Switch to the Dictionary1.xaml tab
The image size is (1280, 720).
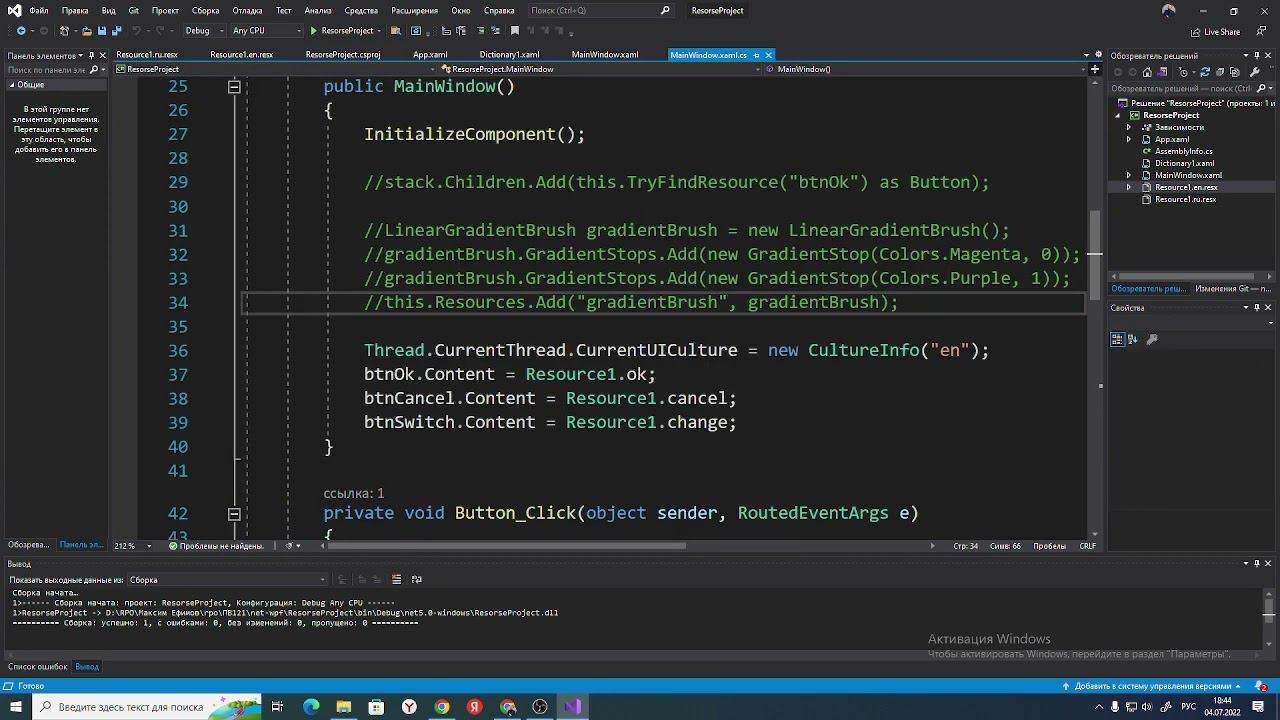[x=509, y=55]
